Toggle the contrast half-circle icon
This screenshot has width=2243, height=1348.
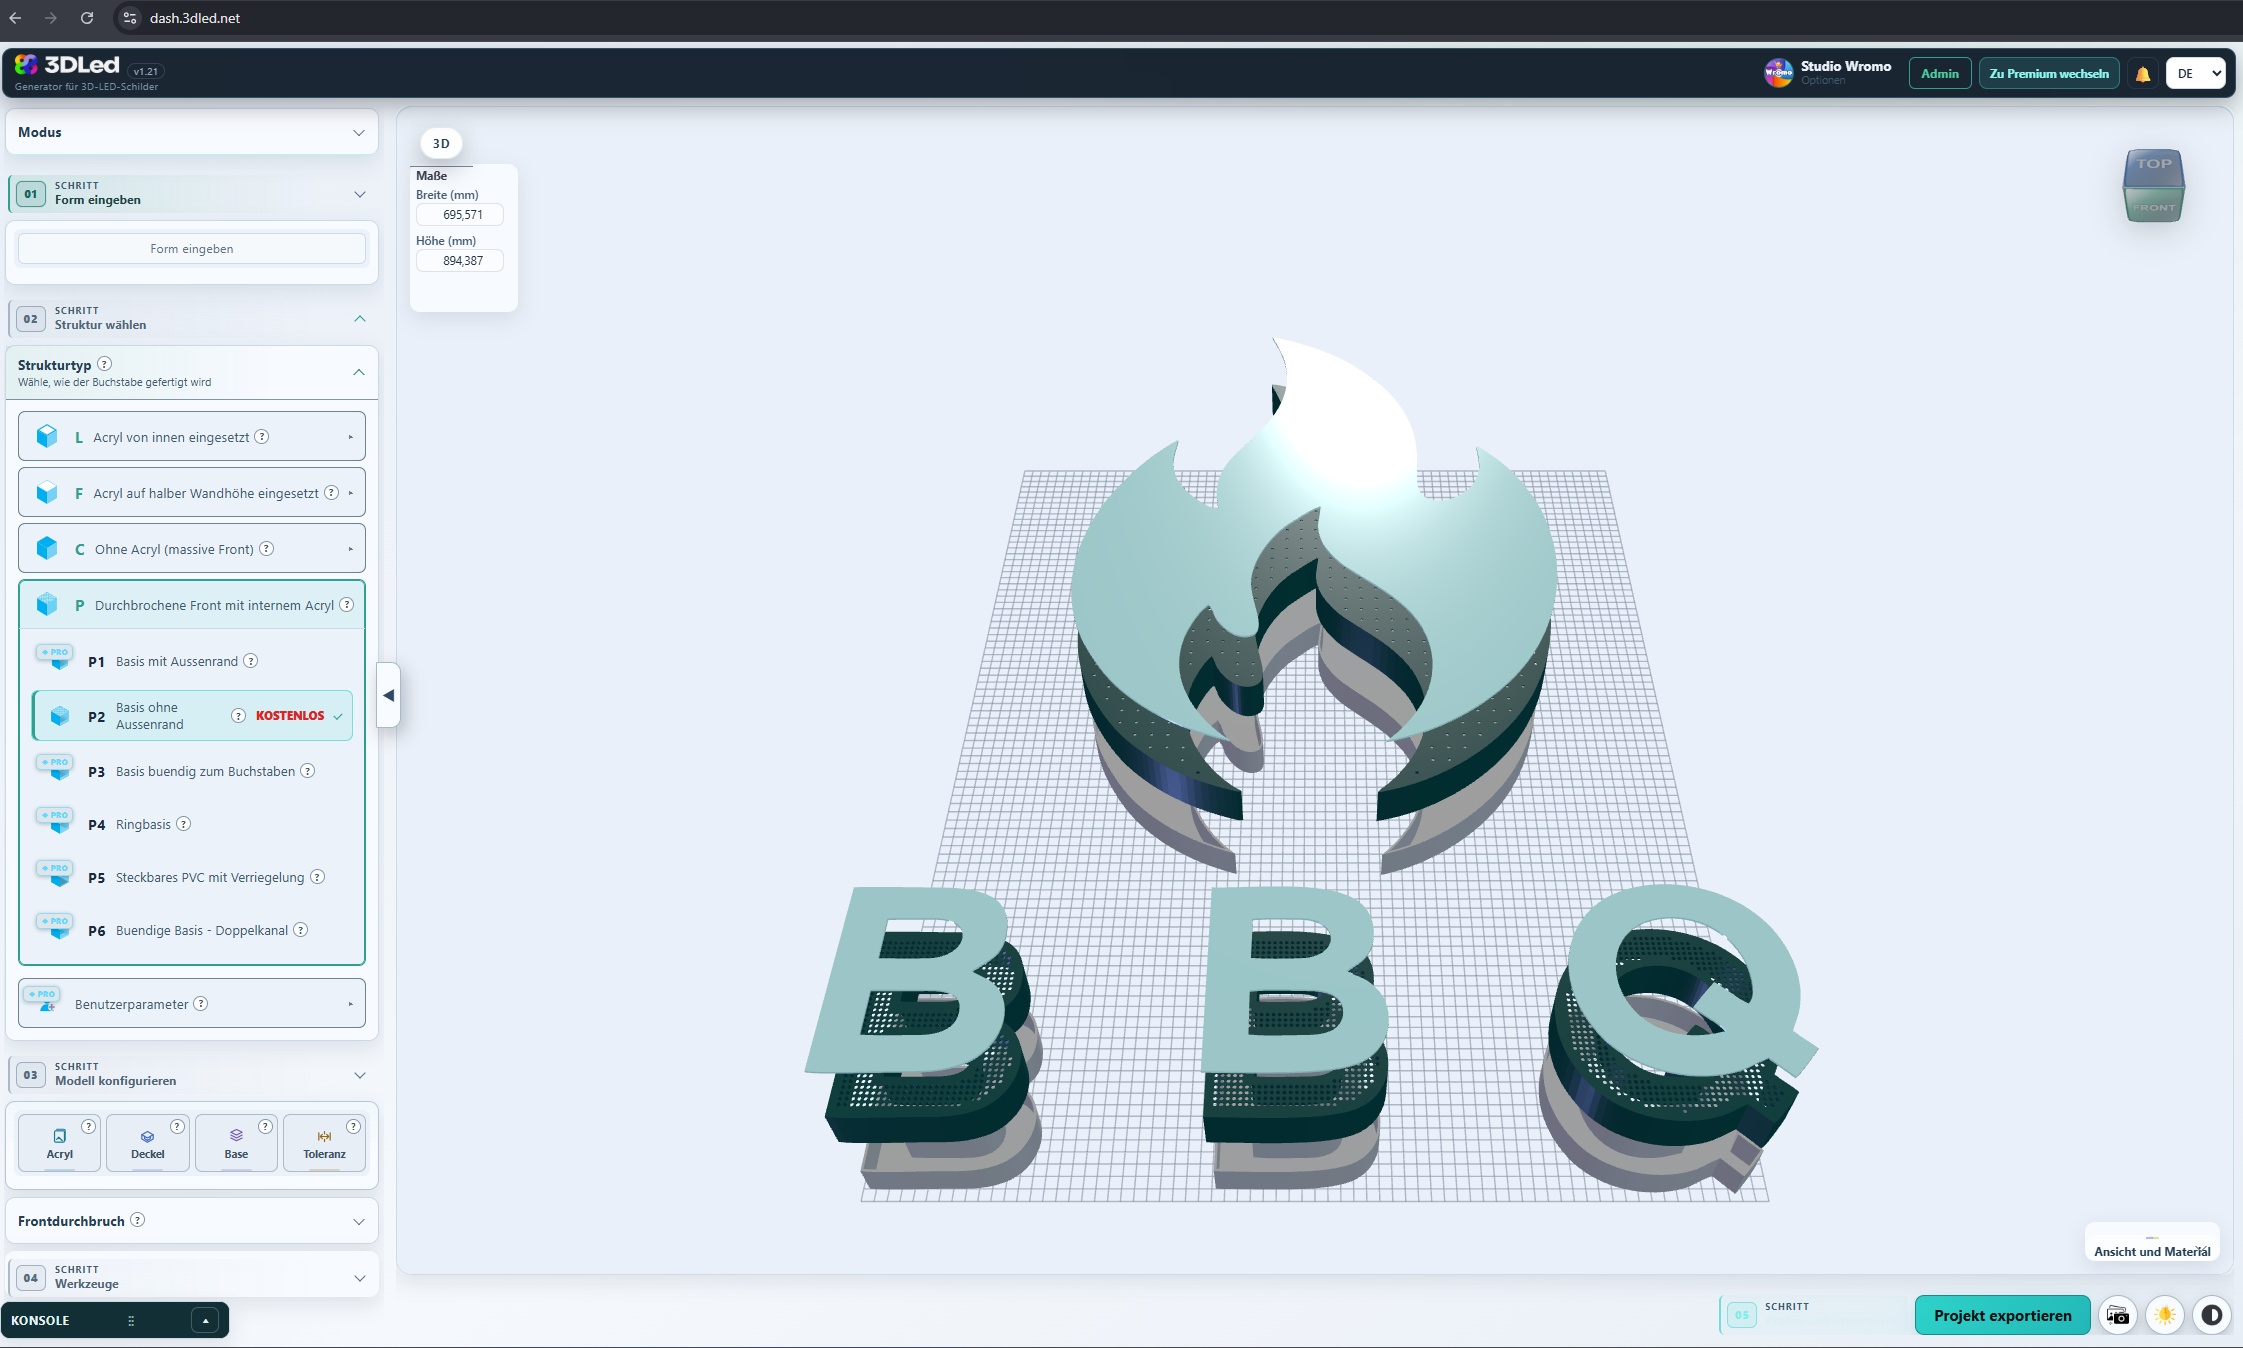(x=2212, y=1315)
